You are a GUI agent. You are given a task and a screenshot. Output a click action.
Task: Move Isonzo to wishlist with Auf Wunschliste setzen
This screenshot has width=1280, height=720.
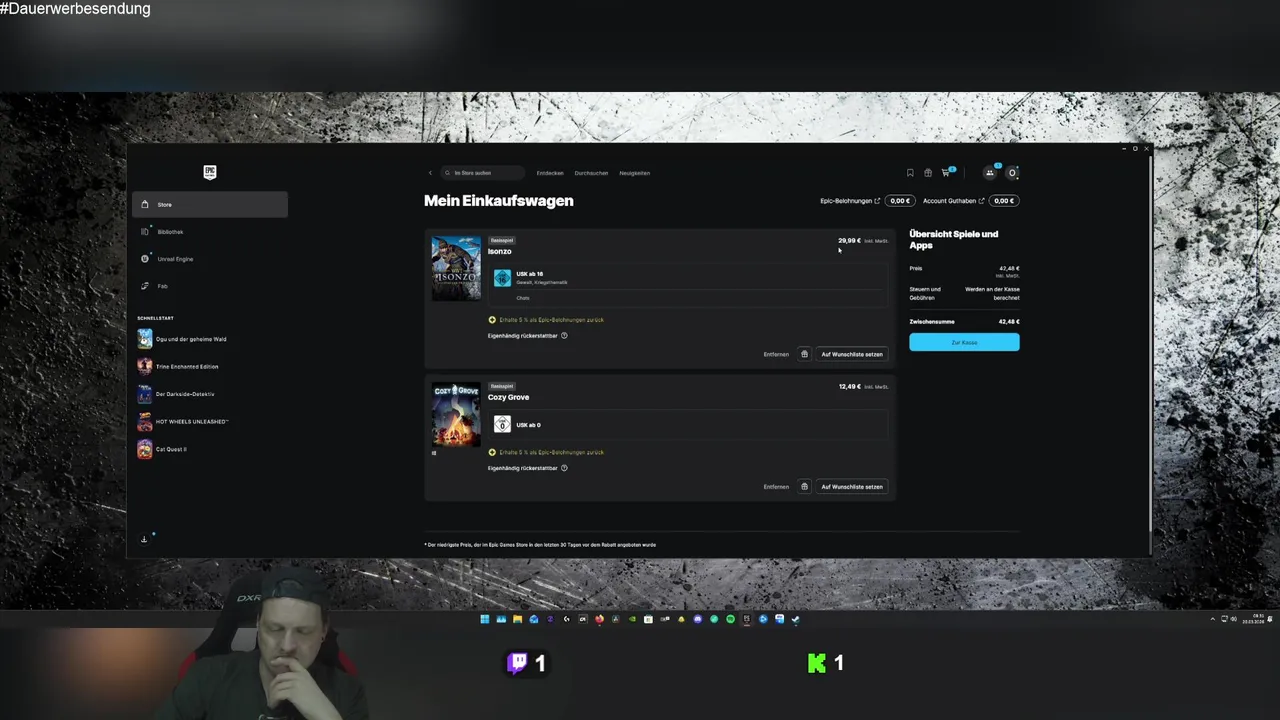[852, 354]
